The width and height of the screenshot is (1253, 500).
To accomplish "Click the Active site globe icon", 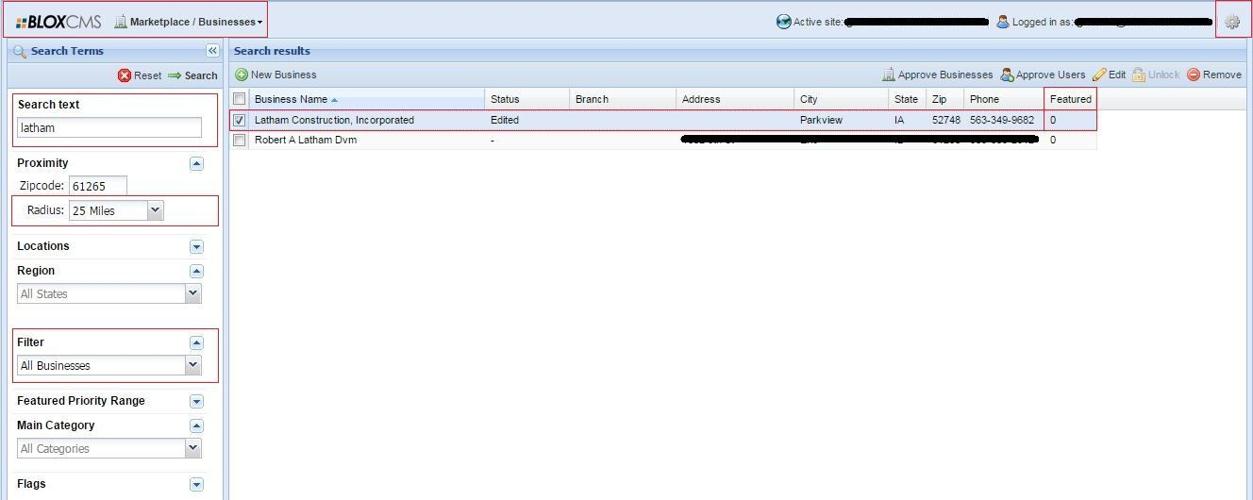I will [x=784, y=22].
